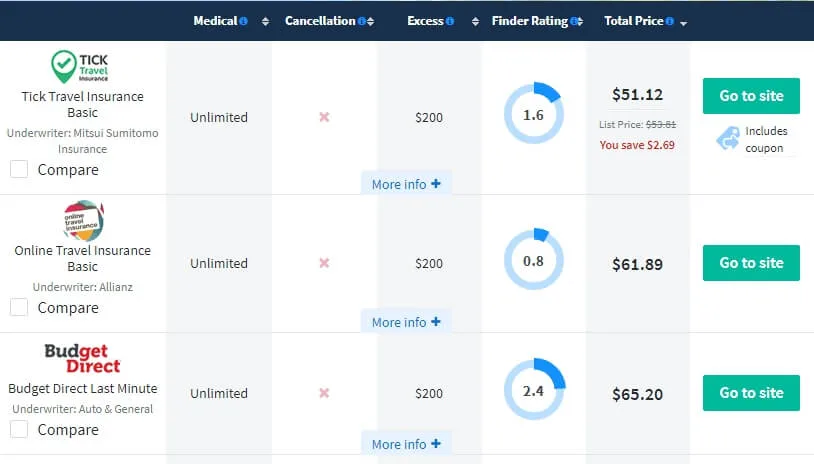814x464 pixels.
Task: Go to site for Budget Direct
Action: pyautogui.click(x=751, y=392)
